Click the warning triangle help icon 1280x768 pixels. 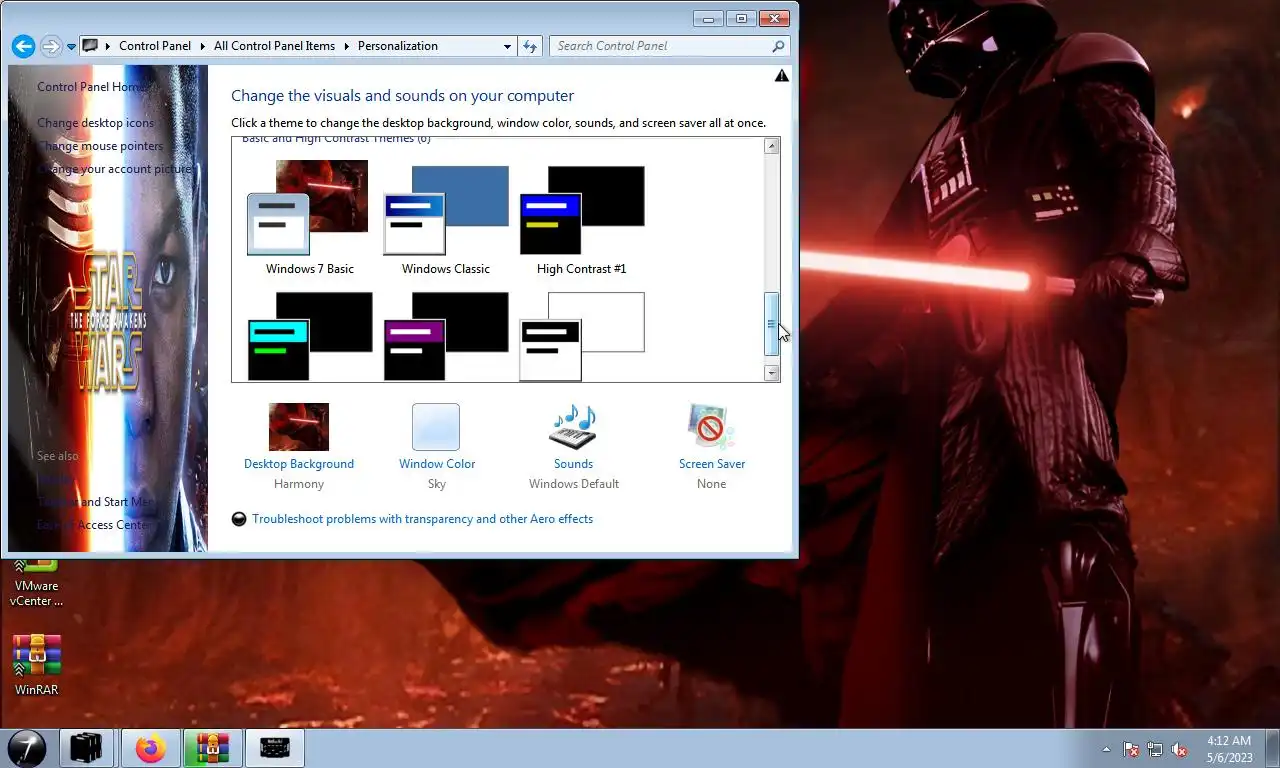pos(782,76)
